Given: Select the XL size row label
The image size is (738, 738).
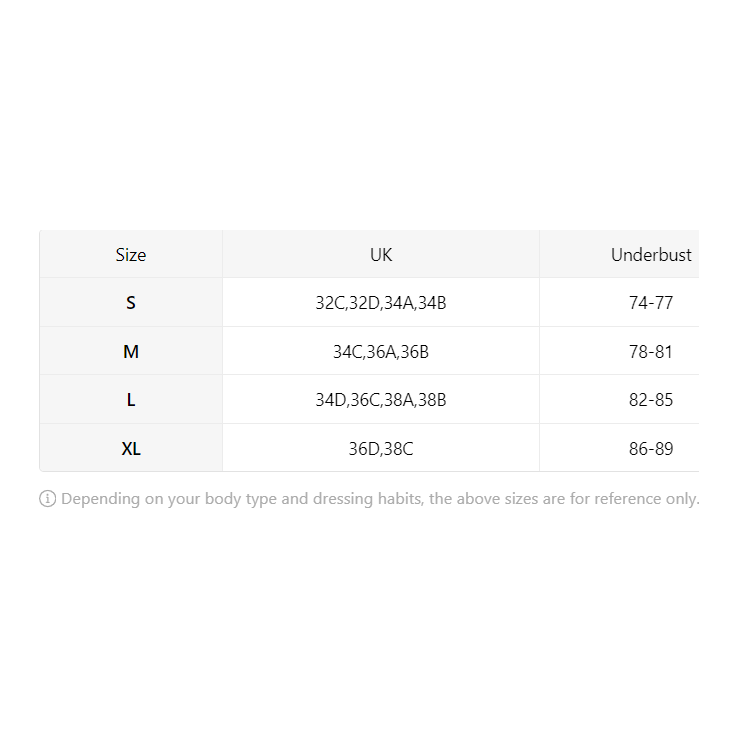Looking at the screenshot, I should (131, 449).
